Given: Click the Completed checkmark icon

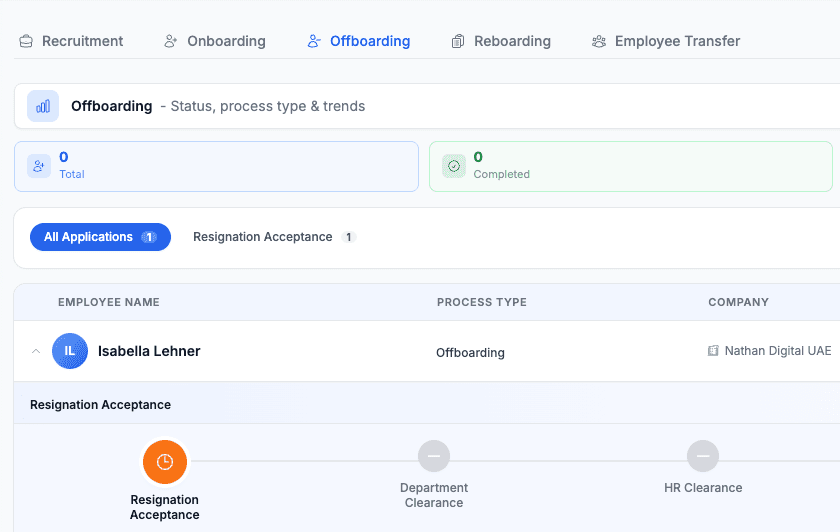Looking at the screenshot, I should 454,166.
